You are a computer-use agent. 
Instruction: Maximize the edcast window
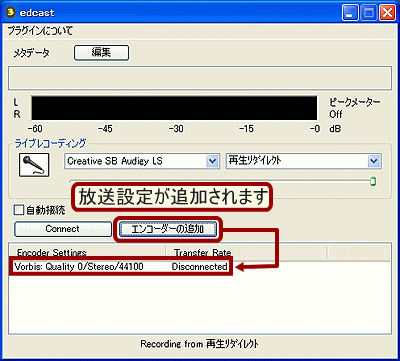369,14
